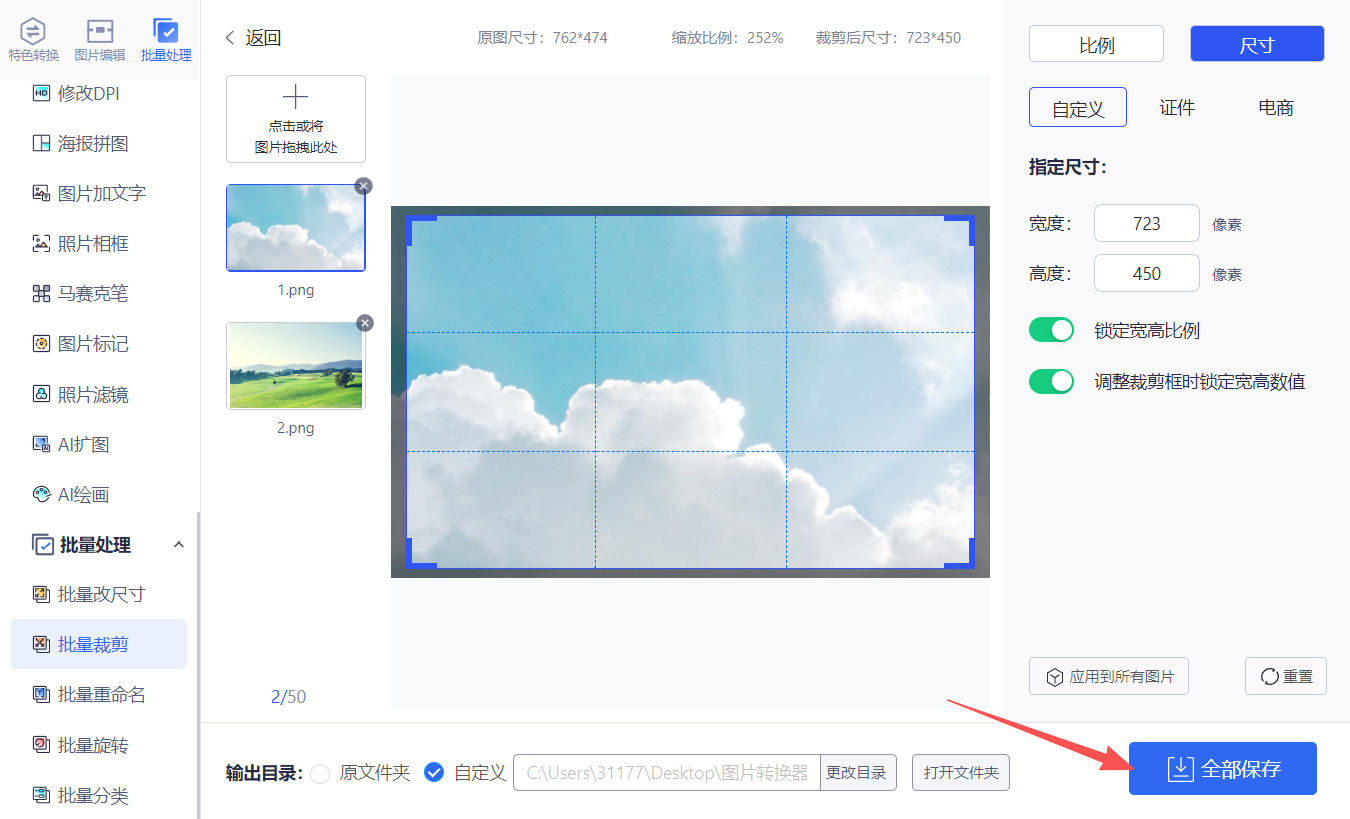Click 全部保存 button
This screenshot has width=1350, height=819.
[1223, 768]
